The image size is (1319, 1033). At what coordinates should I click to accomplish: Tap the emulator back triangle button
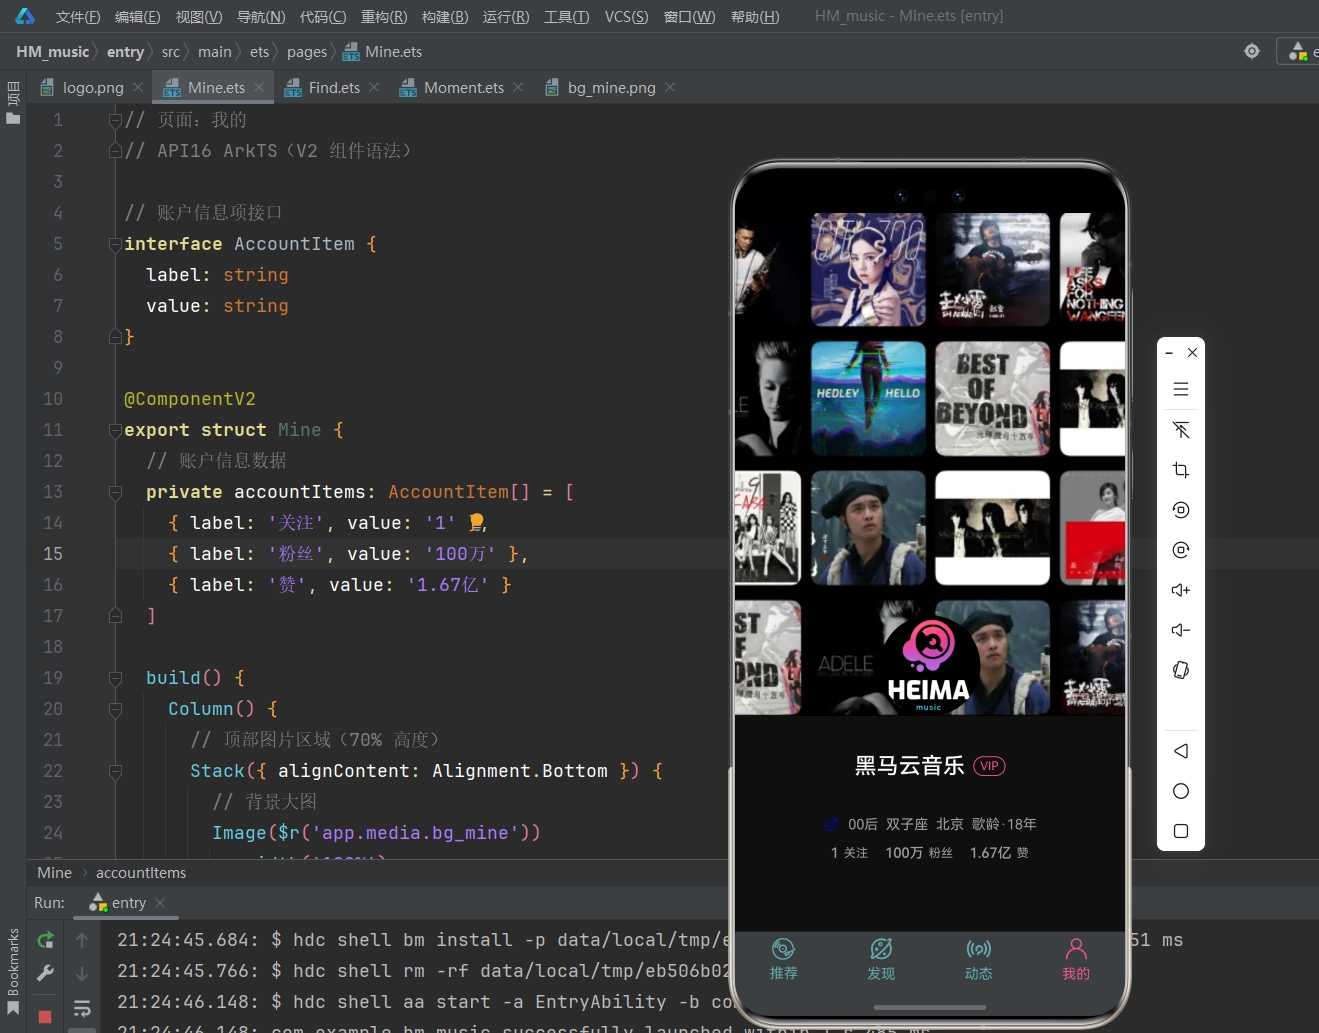click(x=1180, y=751)
